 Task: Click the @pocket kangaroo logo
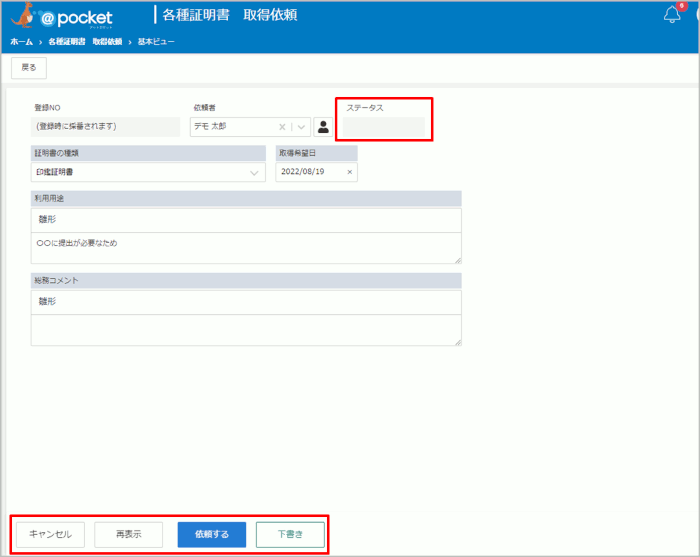point(62,17)
